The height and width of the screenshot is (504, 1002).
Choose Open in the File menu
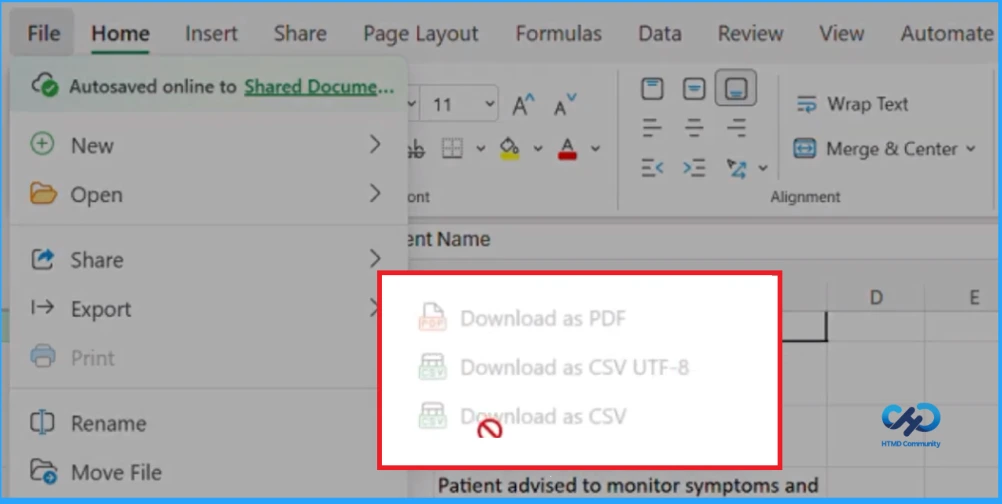pyautogui.click(x=208, y=194)
